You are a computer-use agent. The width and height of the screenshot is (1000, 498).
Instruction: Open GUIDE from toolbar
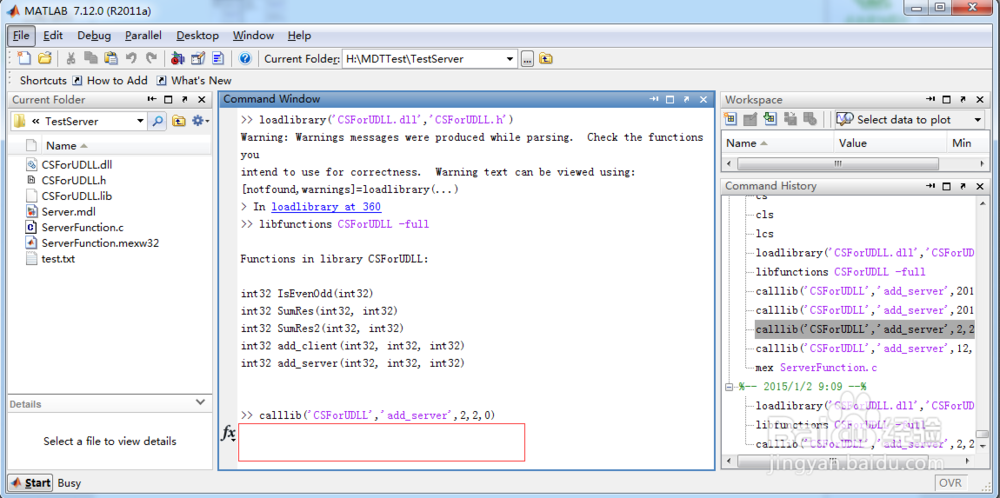(198, 59)
